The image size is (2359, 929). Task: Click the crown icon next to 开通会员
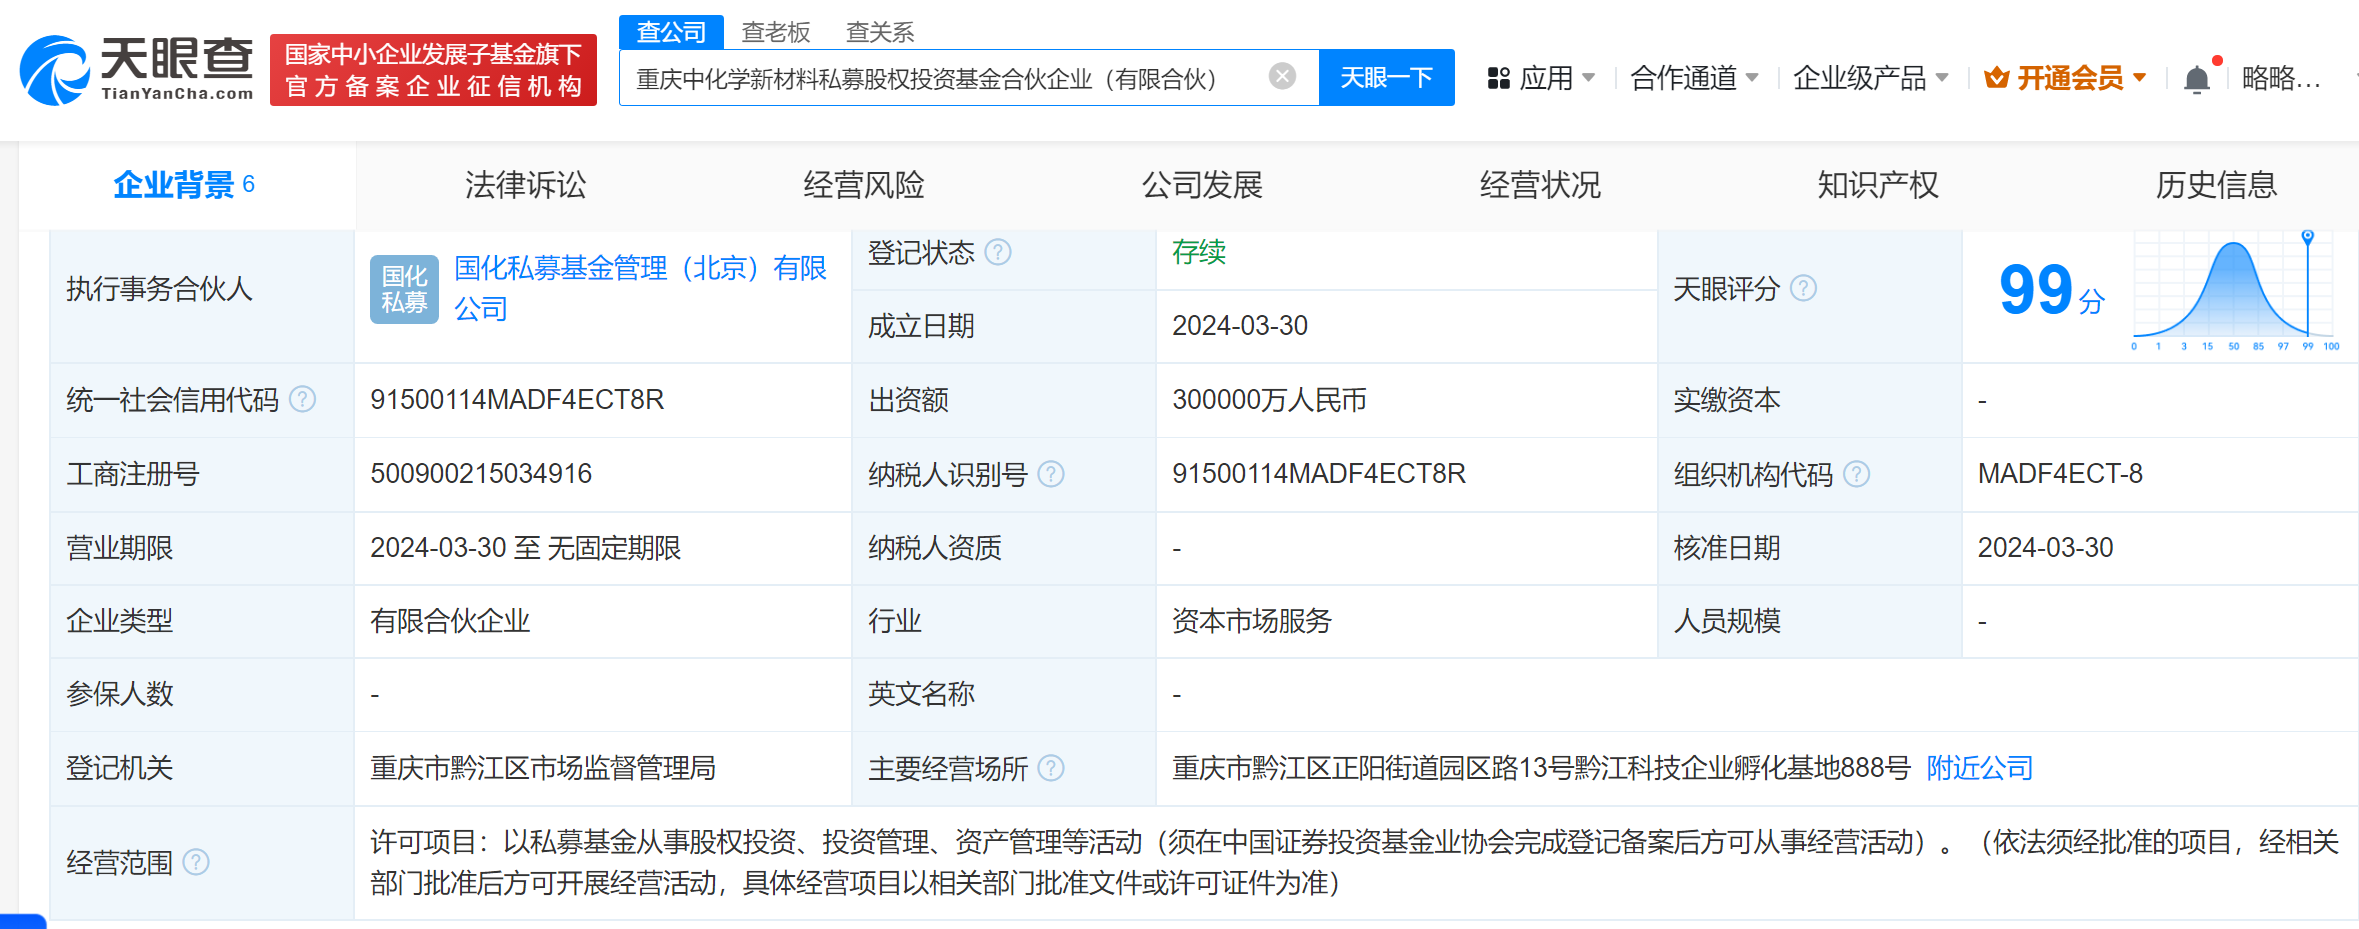(1994, 77)
